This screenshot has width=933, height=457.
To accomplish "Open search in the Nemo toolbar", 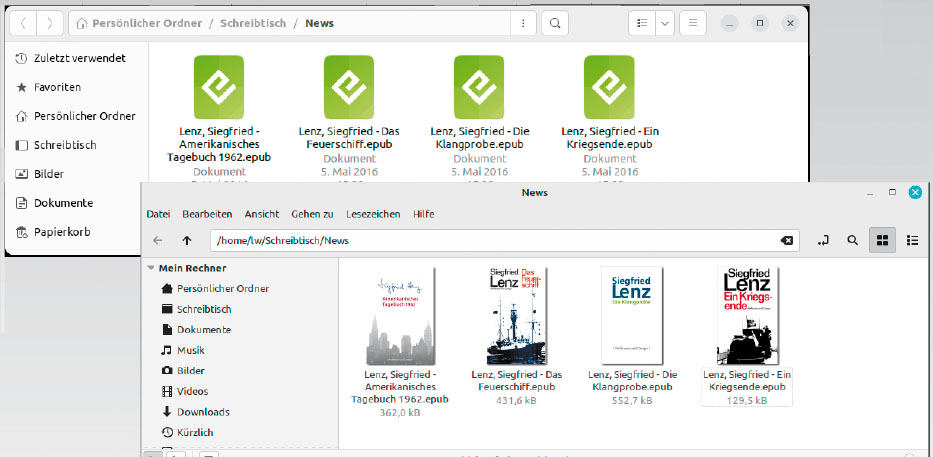I will tap(853, 240).
